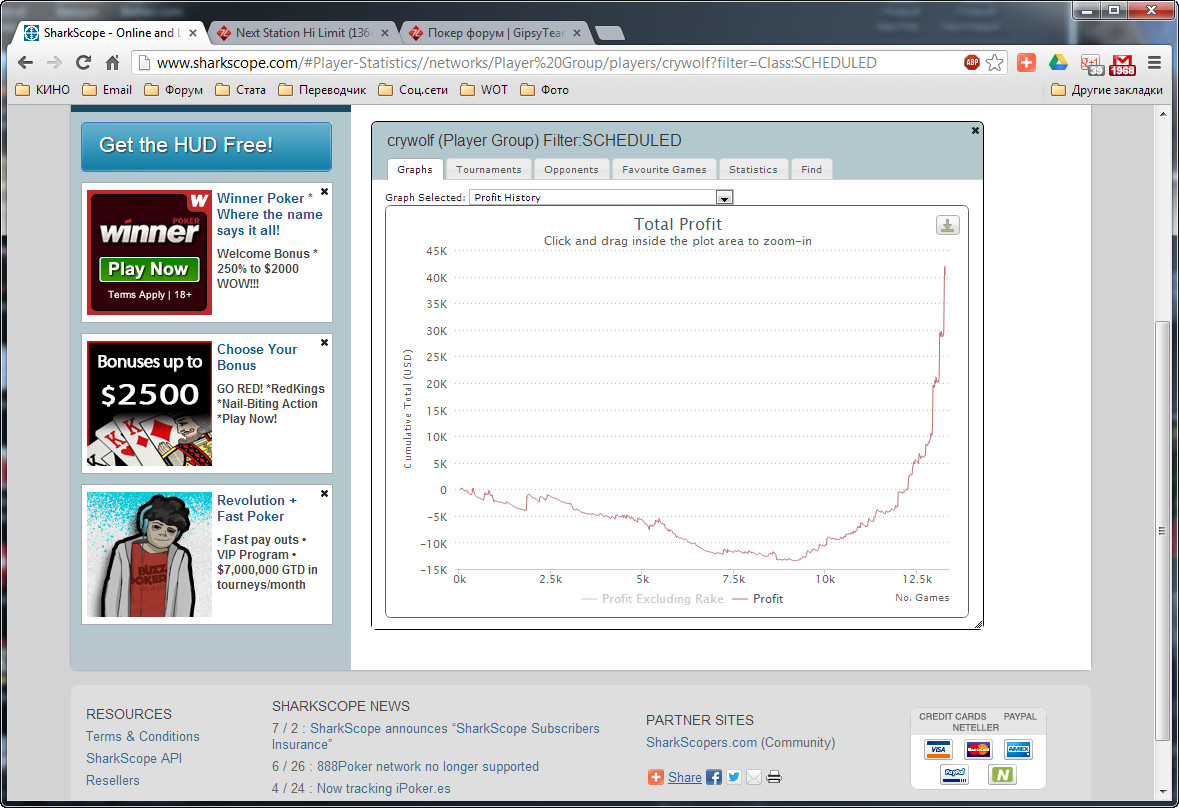Share the page on Facebook
Viewport: 1179px width, 808px height.
713,777
